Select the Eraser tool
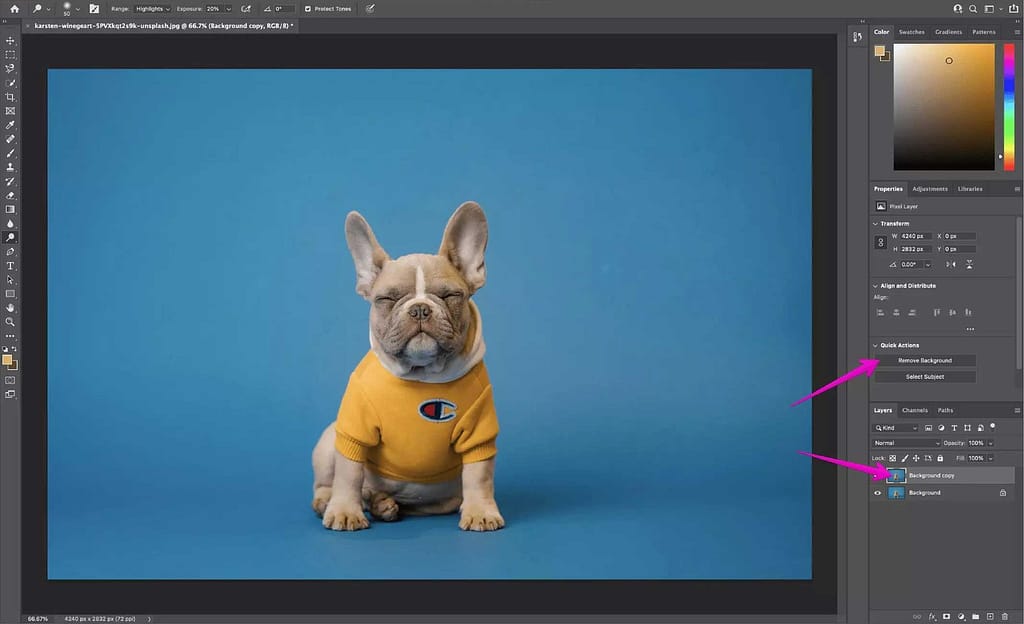Image resolution: width=1024 pixels, height=624 pixels. click(11, 194)
